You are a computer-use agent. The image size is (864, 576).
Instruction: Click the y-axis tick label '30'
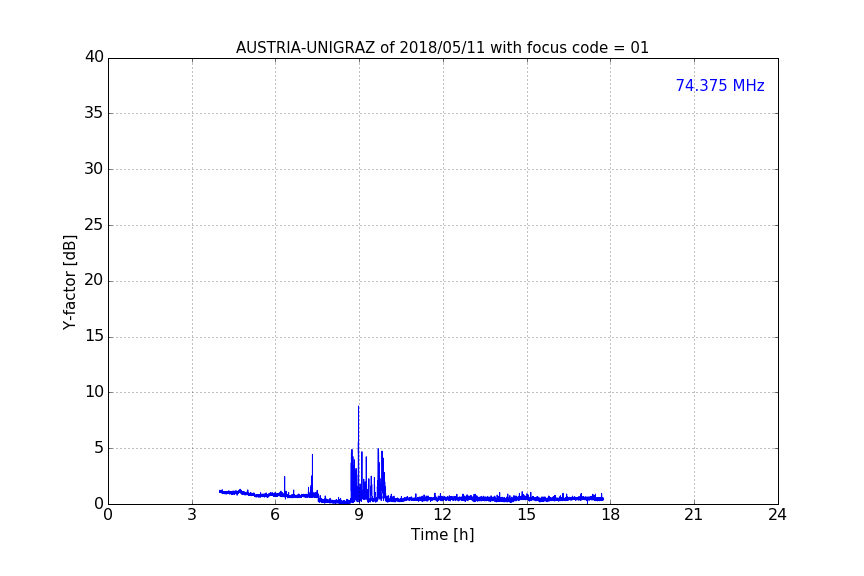pos(94,169)
